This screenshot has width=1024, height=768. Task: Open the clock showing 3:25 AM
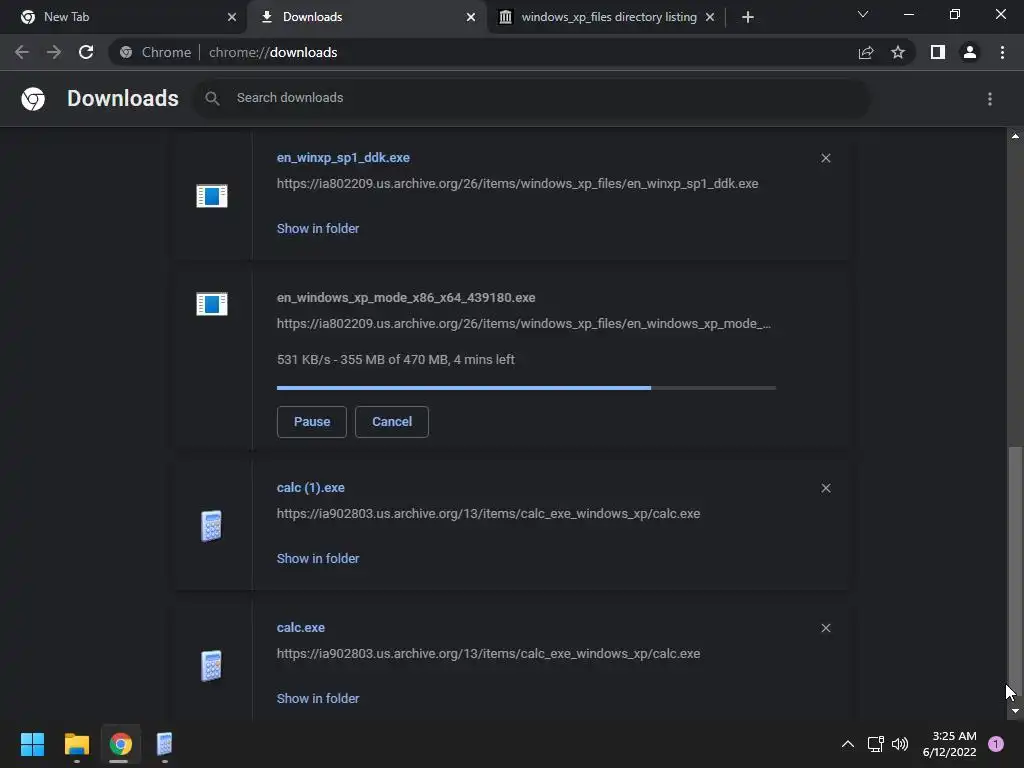[x=949, y=744]
